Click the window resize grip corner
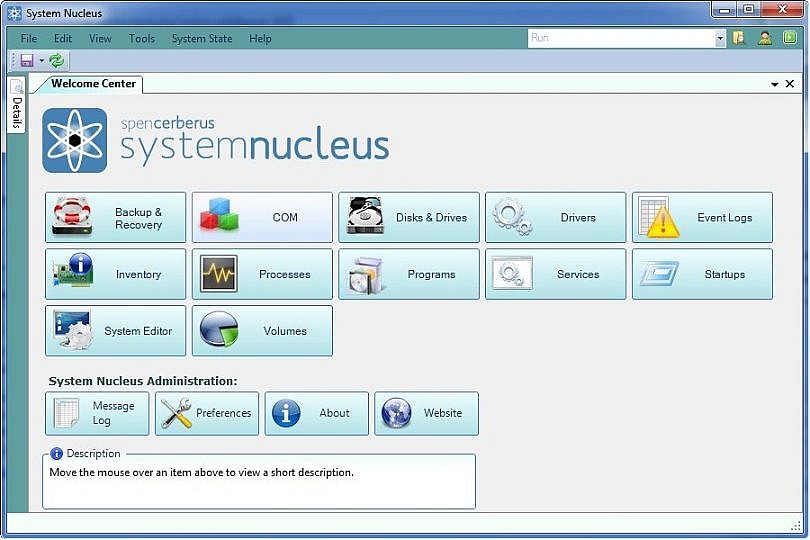This screenshot has height=540, width=810. tap(796, 526)
